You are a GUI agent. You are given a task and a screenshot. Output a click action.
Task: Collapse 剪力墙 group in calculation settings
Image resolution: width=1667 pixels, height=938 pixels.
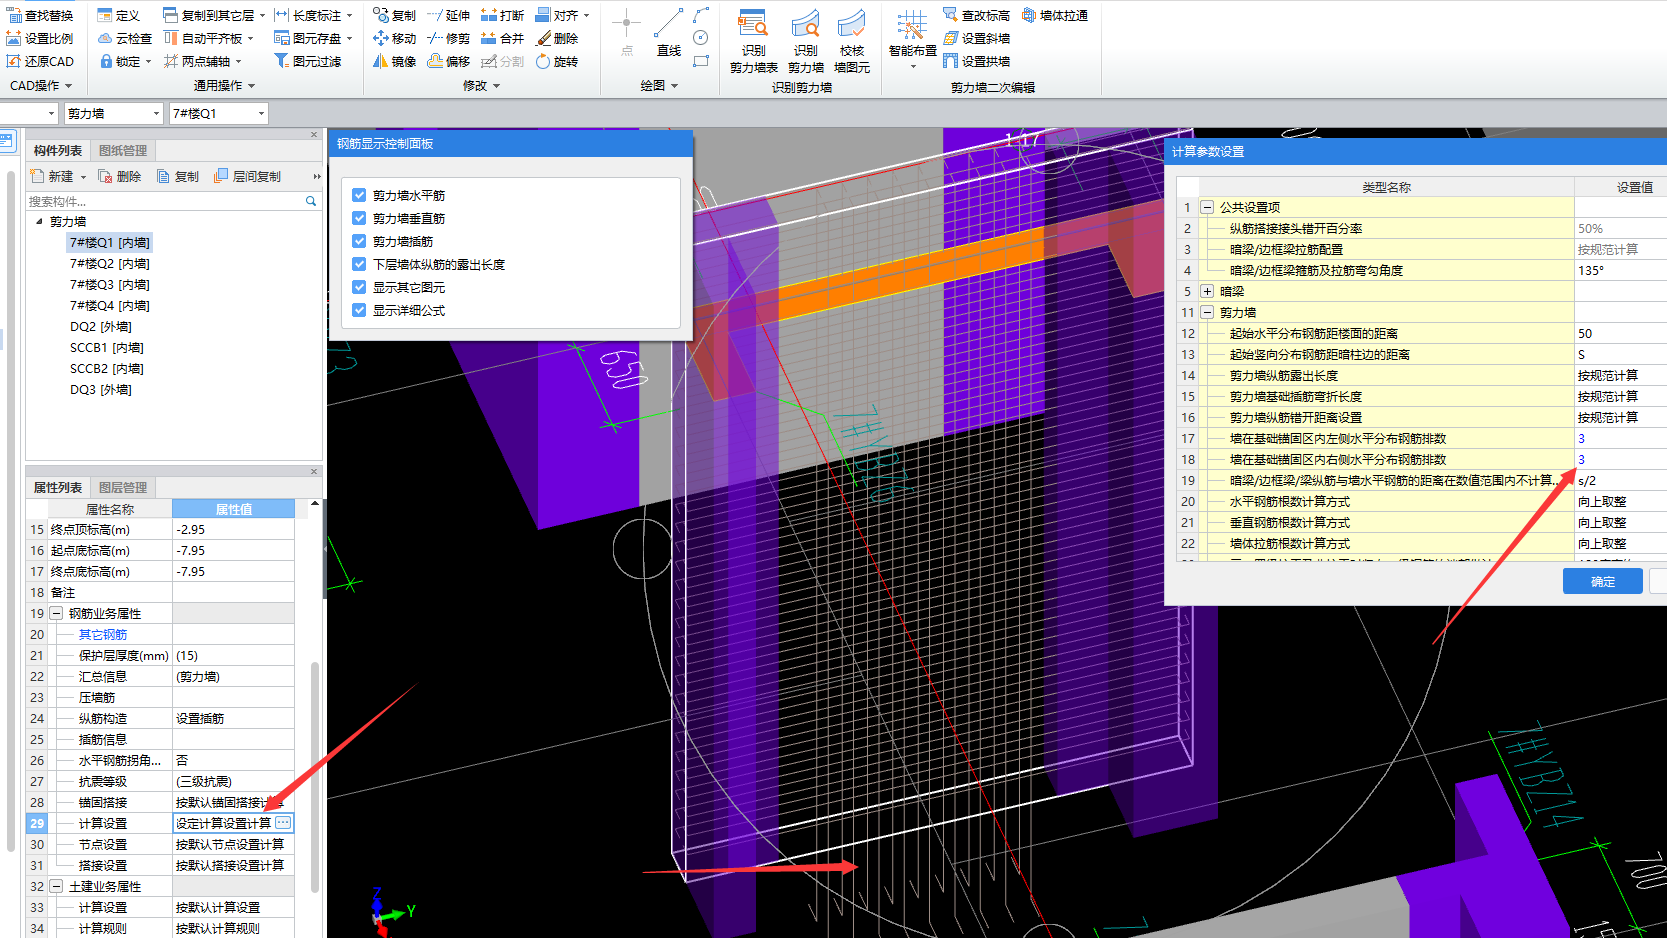click(1207, 312)
